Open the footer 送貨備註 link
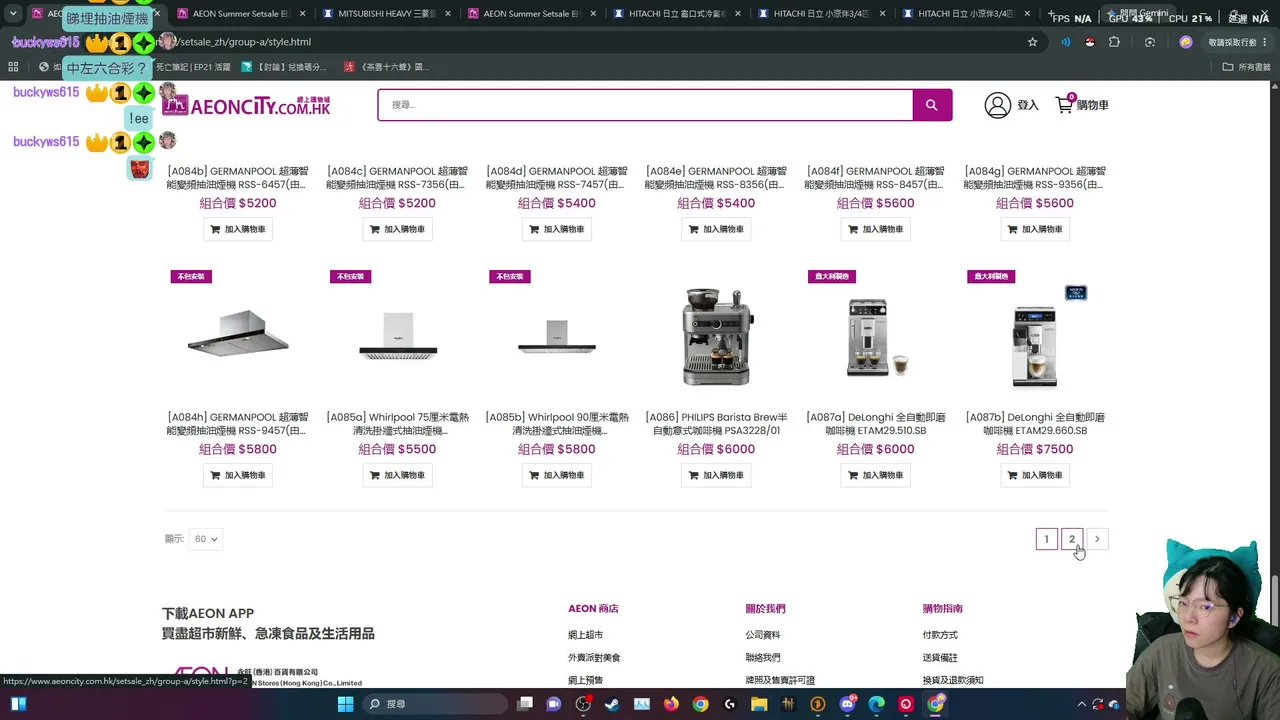Image resolution: width=1280 pixels, height=720 pixels. [940, 658]
